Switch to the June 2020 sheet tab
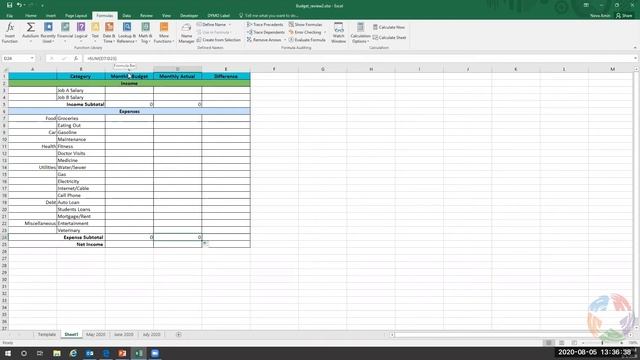This screenshot has height=360, width=640. pyautogui.click(x=123, y=334)
